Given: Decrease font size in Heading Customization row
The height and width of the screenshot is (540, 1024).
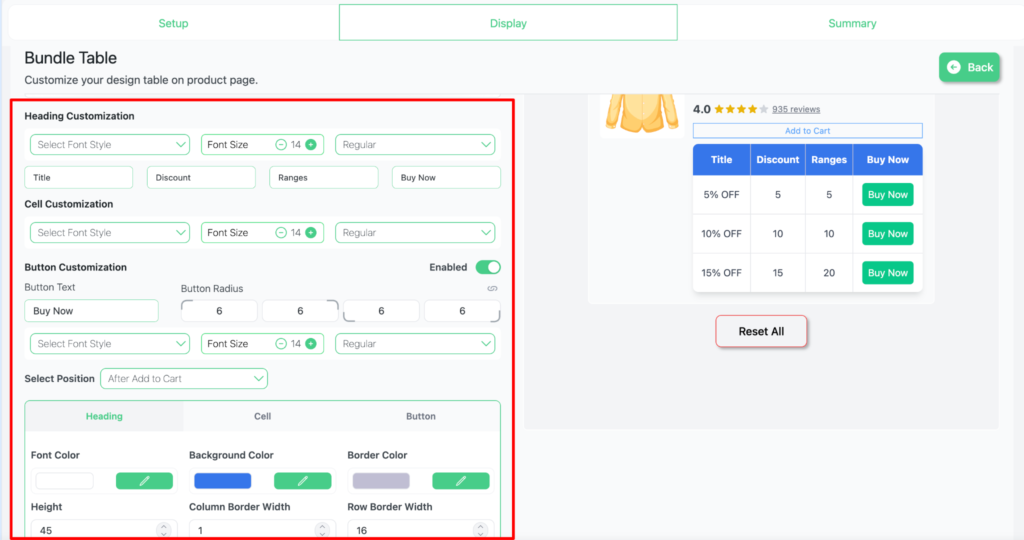Looking at the screenshot, I should pos(281,145).
